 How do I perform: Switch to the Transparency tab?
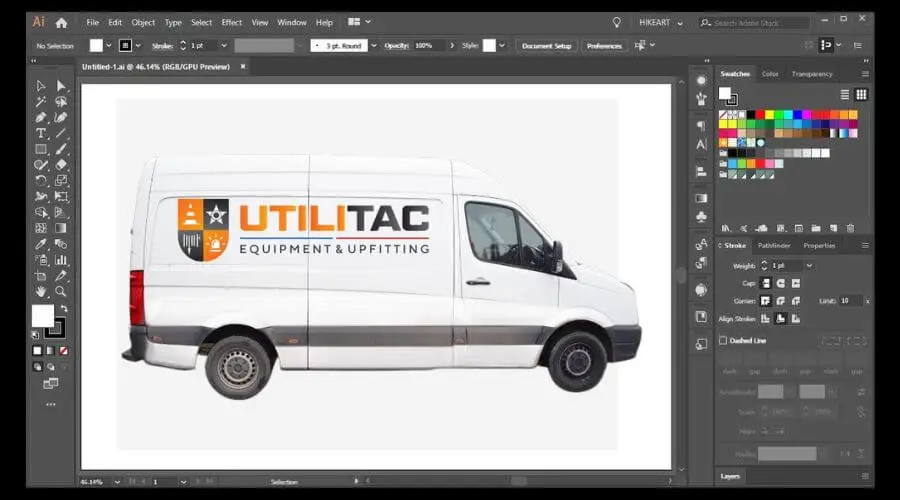pos(812,74)
